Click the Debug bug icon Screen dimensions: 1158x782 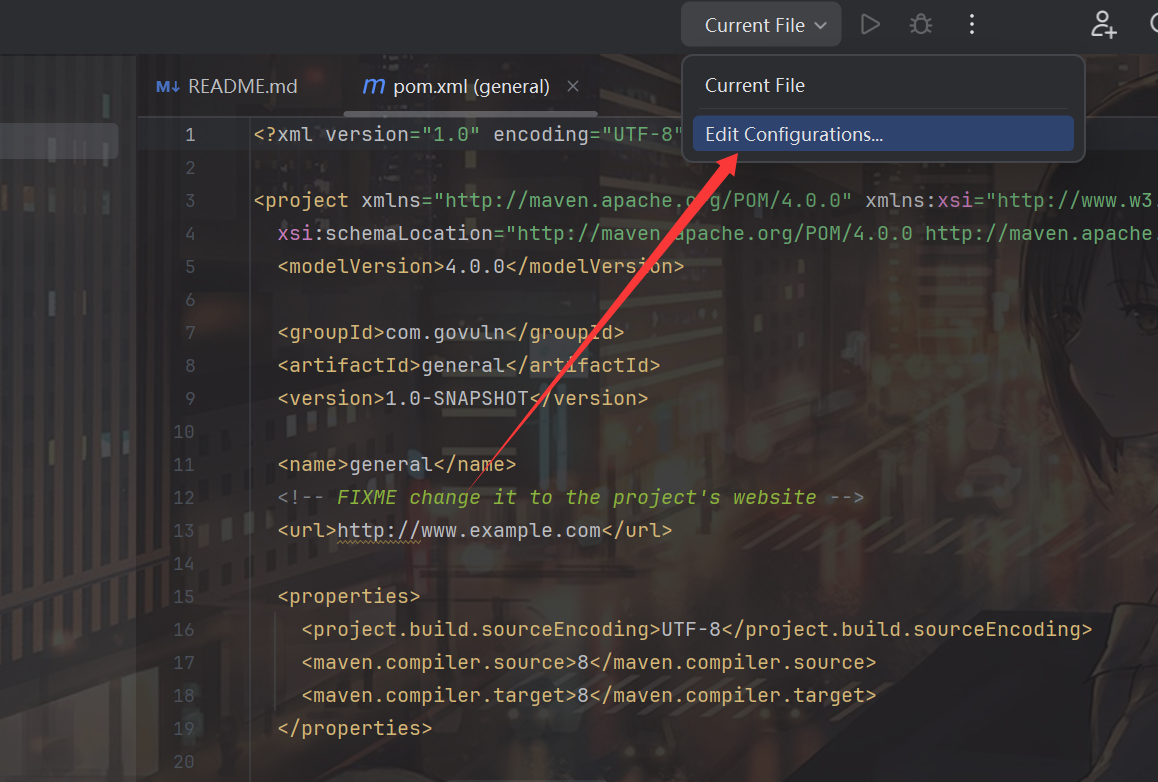coord(921,25)
